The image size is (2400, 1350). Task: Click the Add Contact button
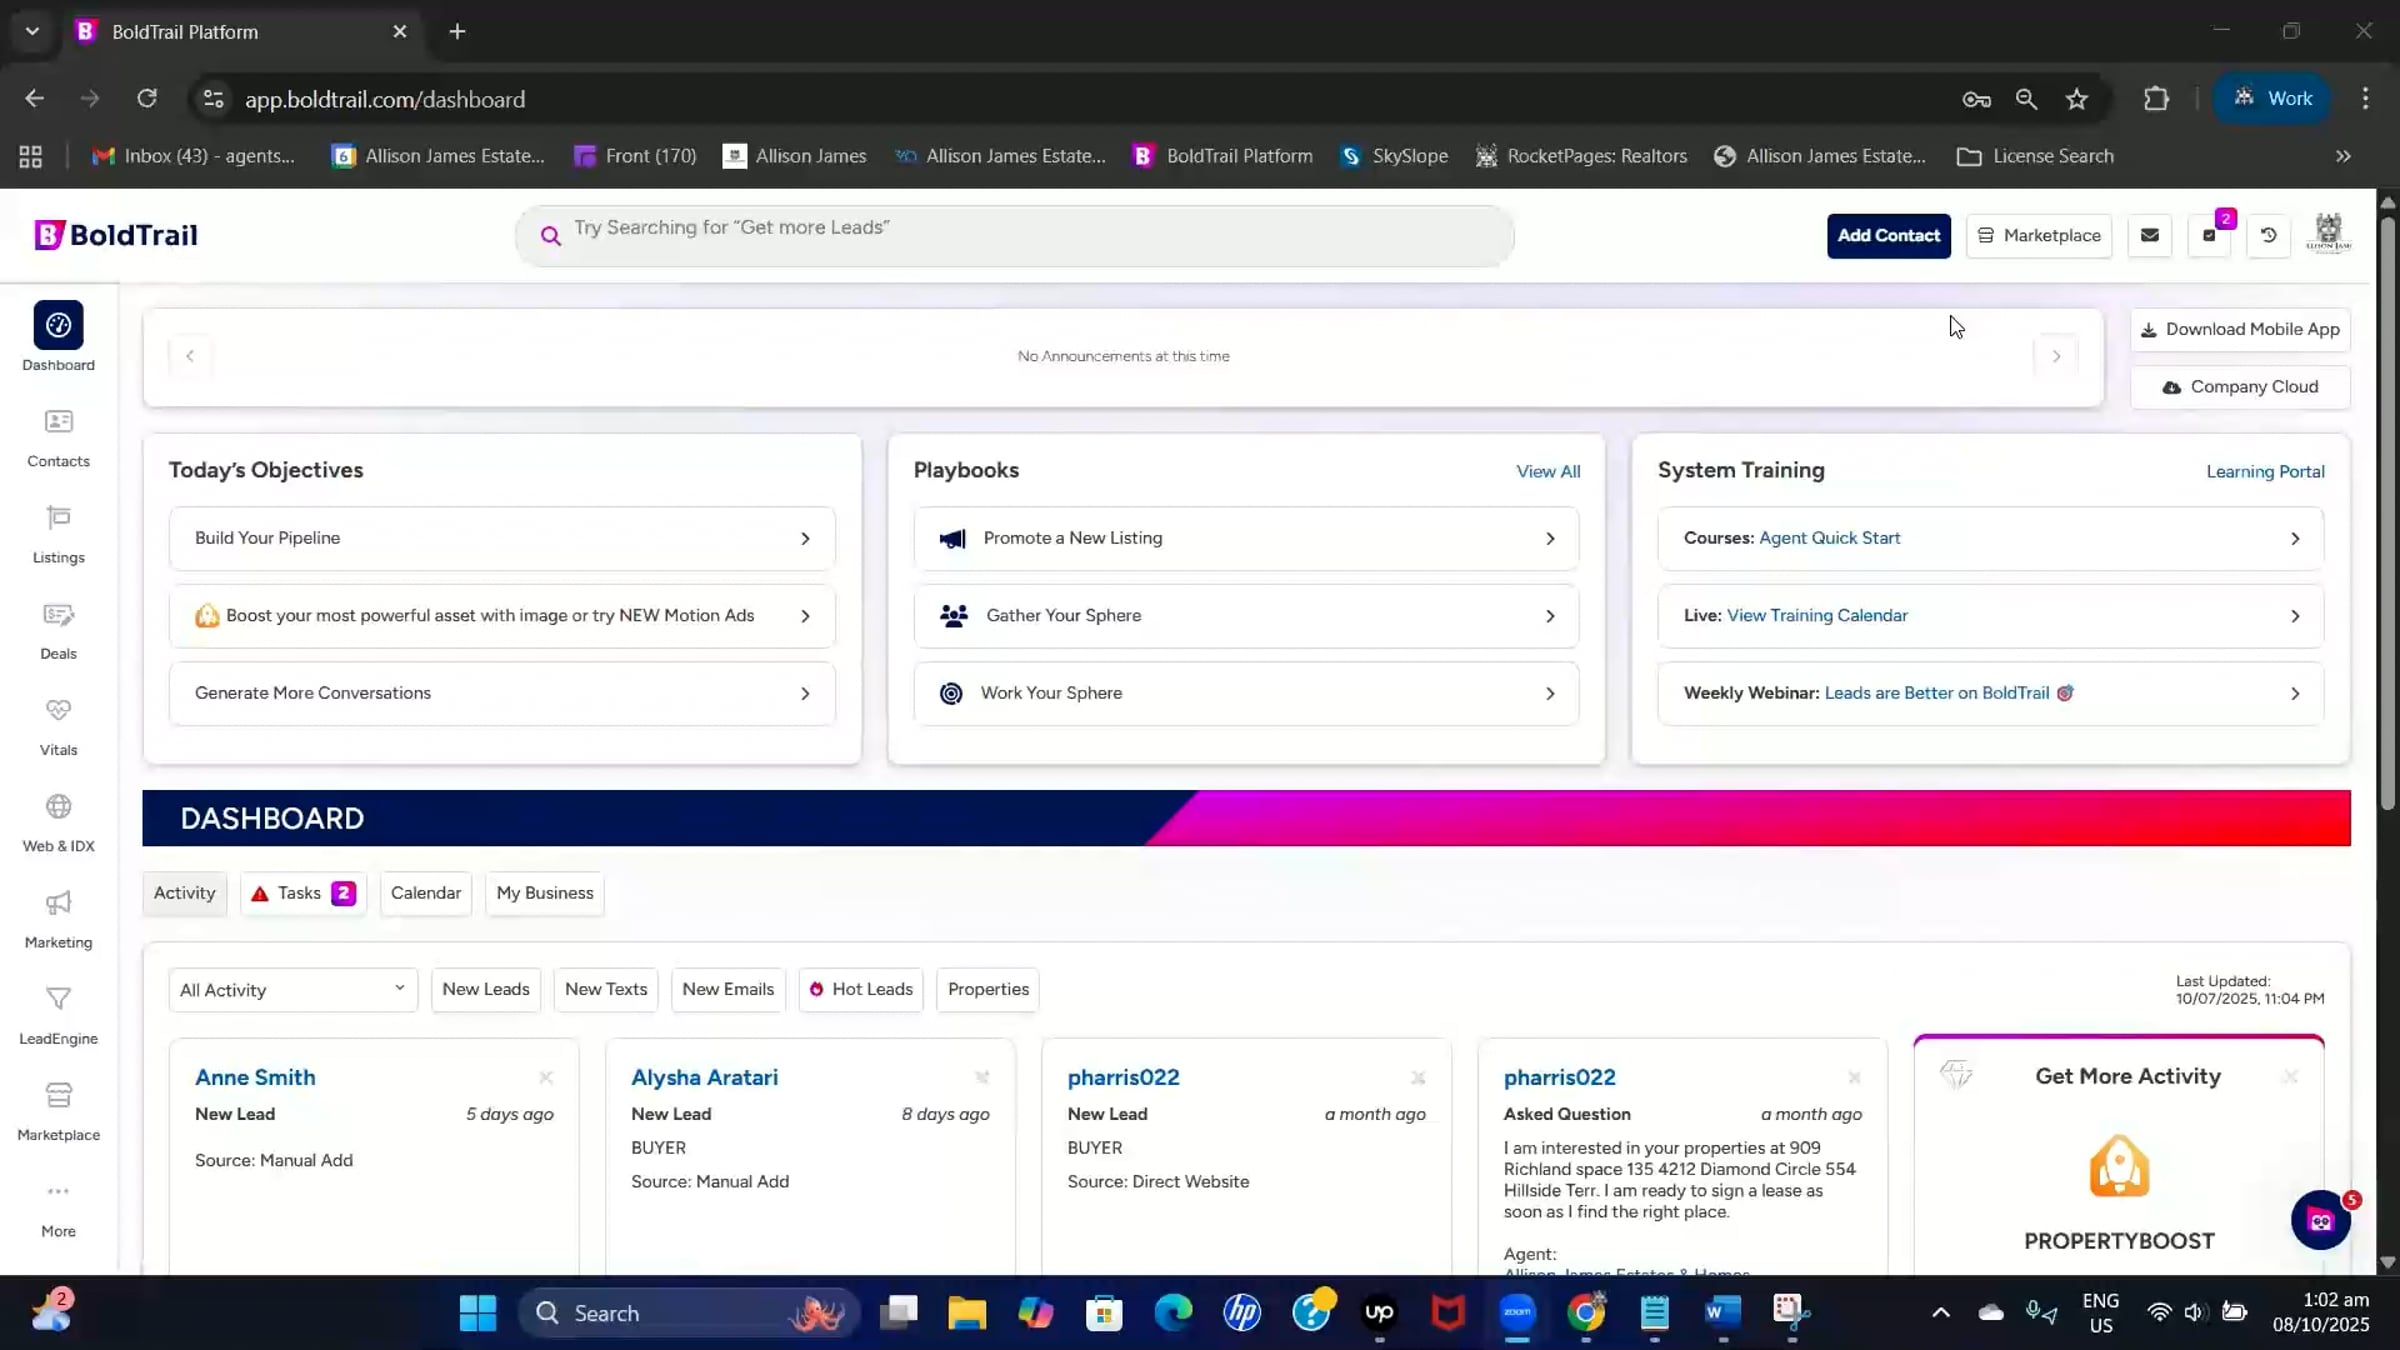(1888, 236)
